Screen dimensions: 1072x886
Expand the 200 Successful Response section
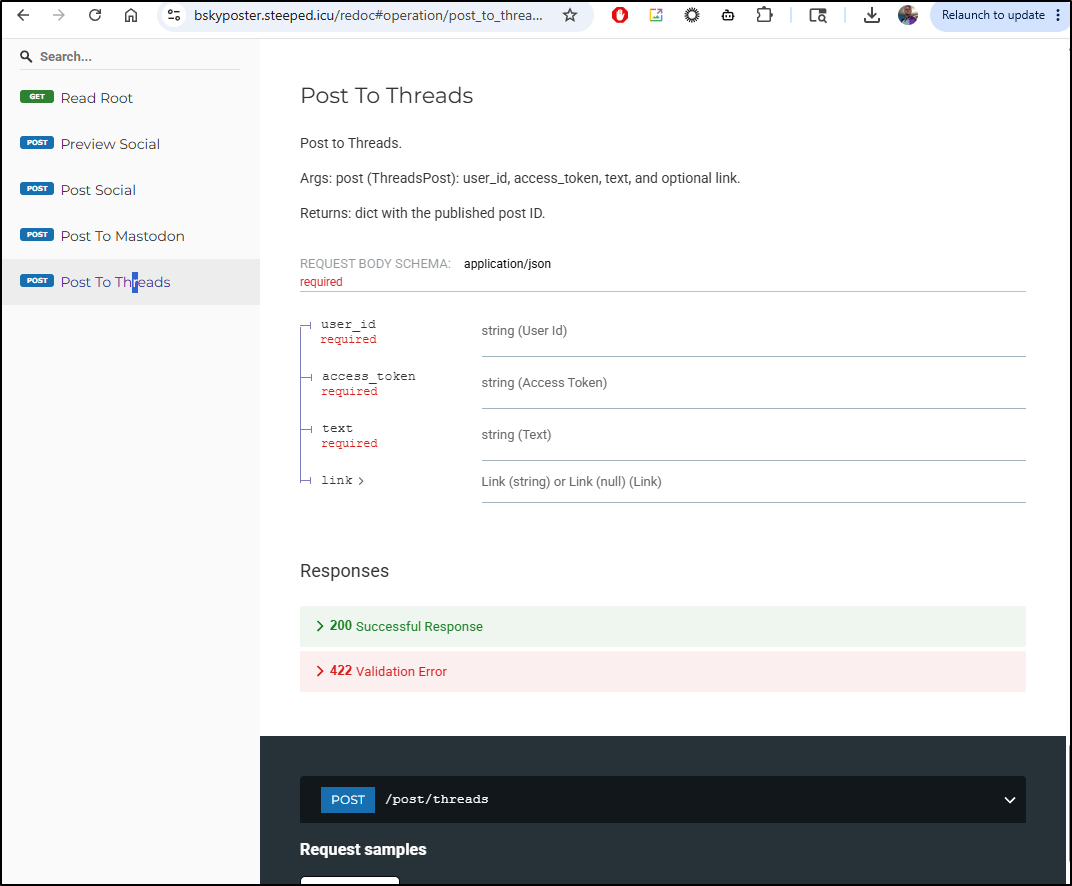pyautogui.click(x=662, y=626)
